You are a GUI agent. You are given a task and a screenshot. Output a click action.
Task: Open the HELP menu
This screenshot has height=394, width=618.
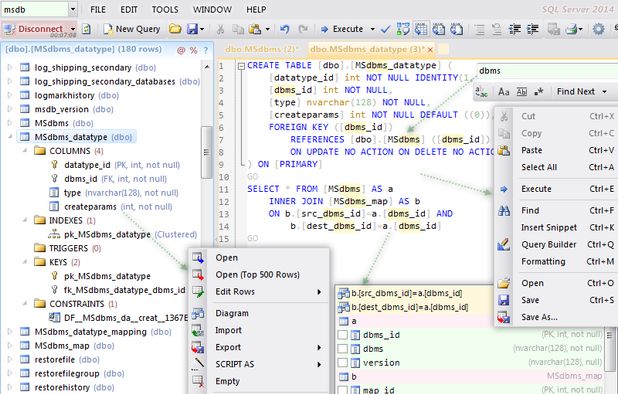256,9
